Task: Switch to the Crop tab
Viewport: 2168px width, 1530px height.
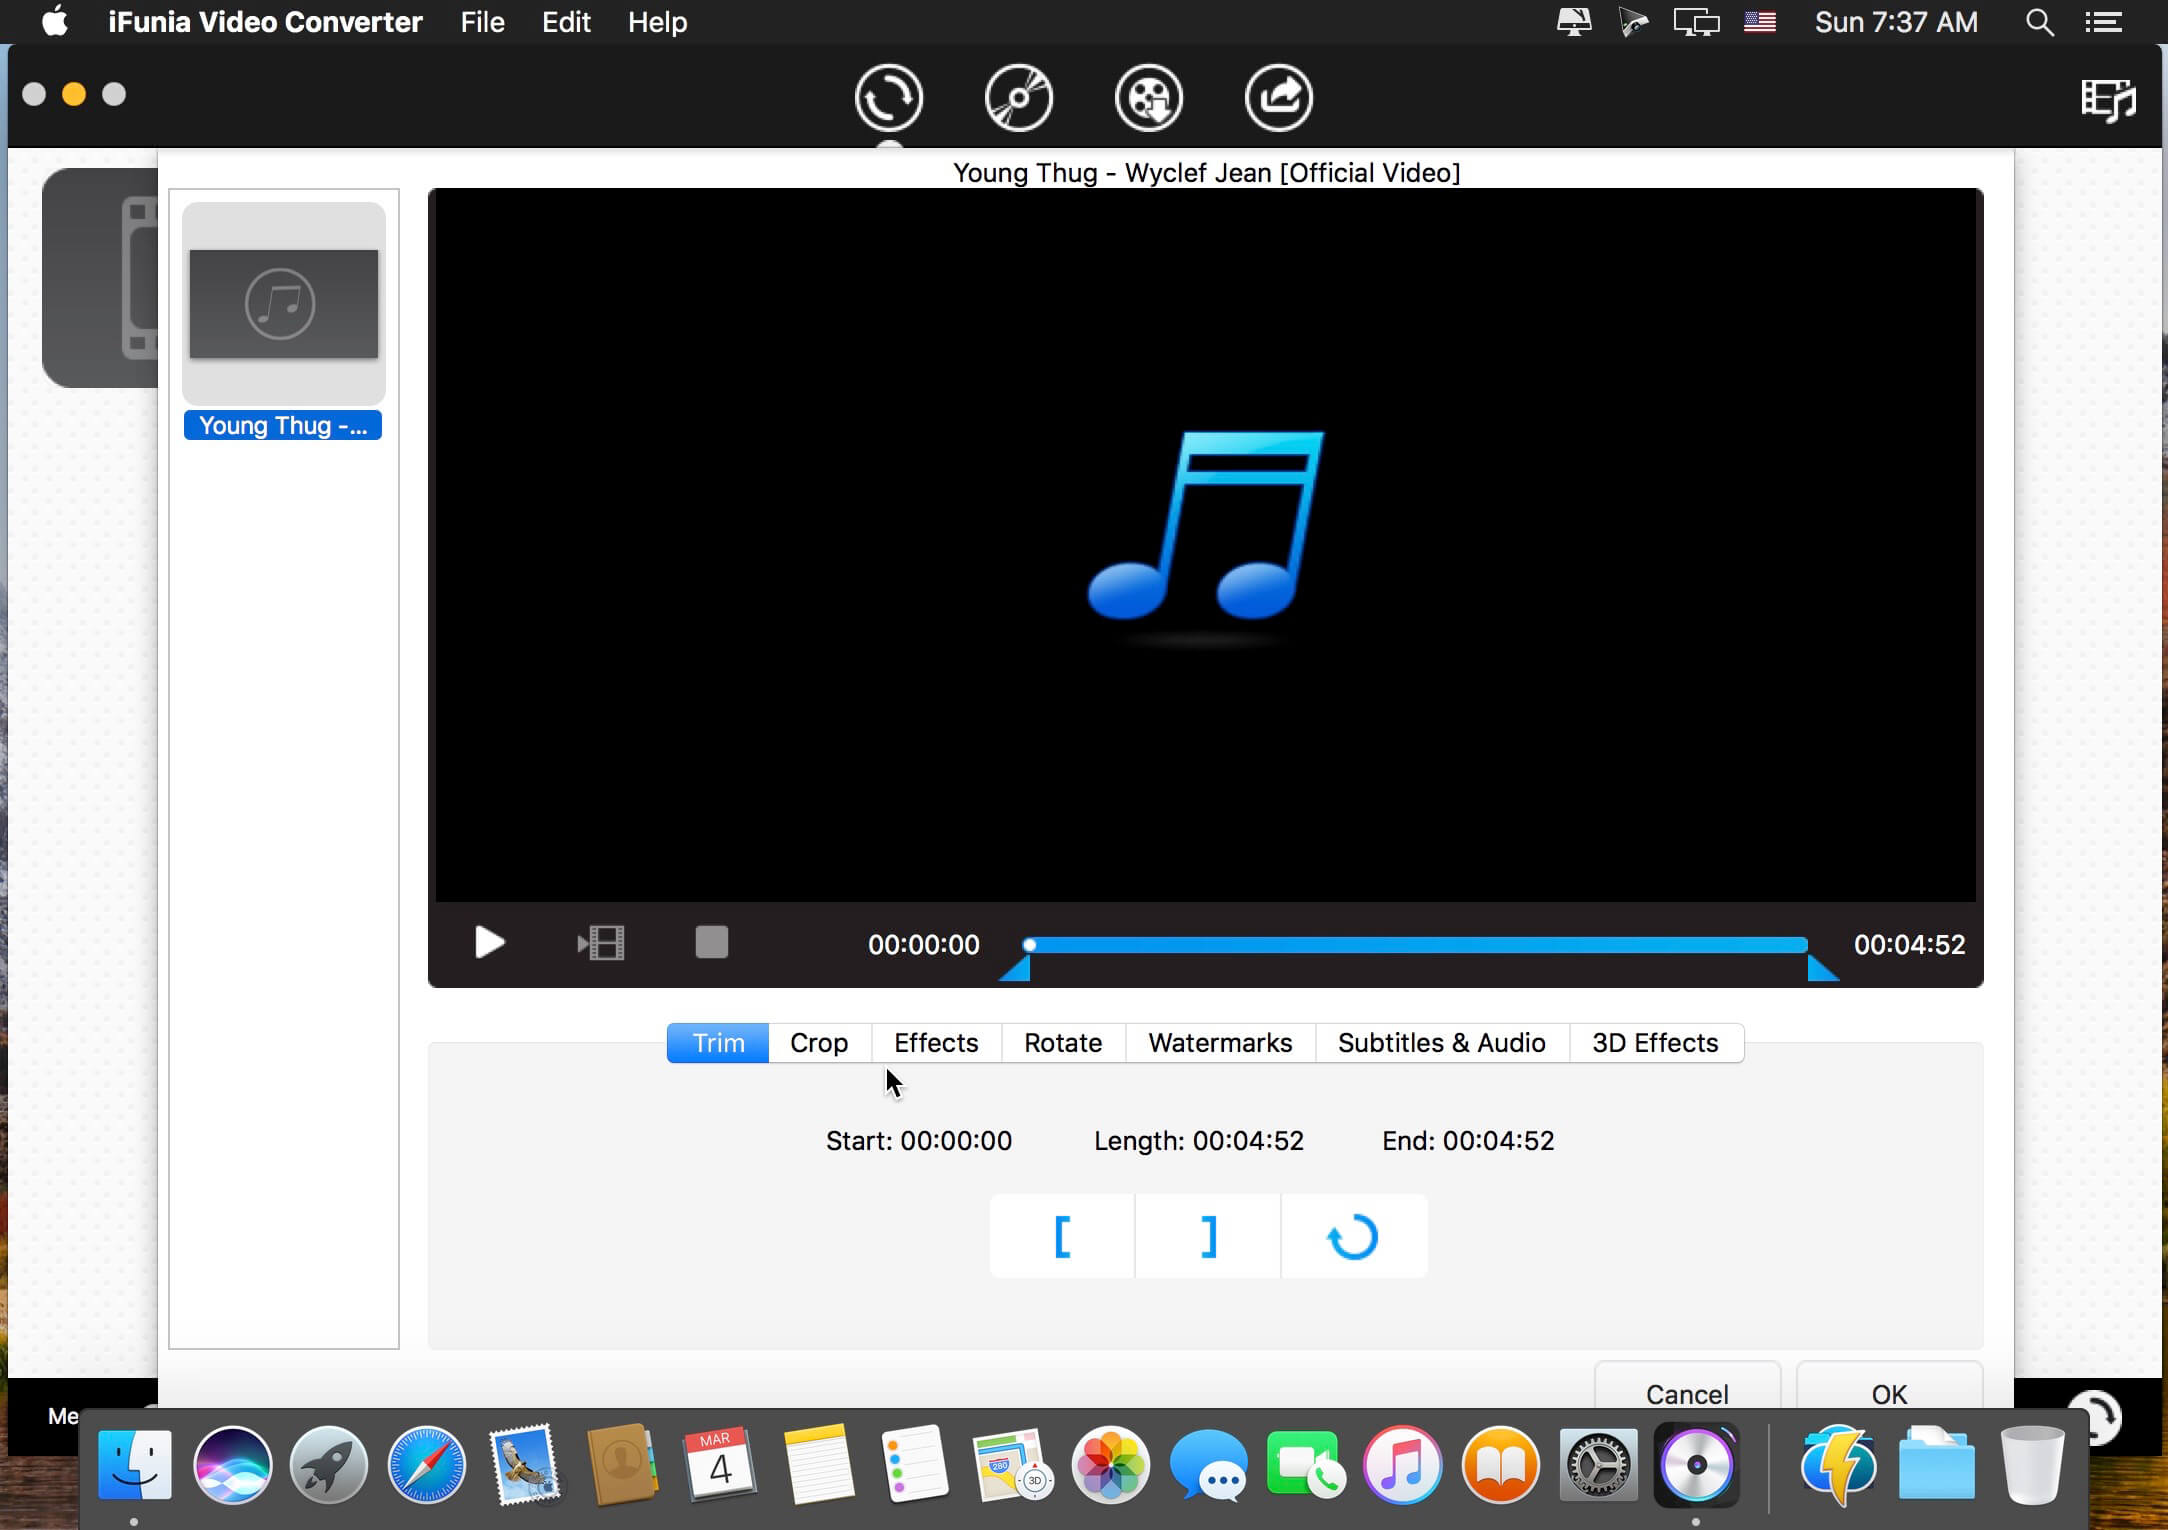Action: pos(818,1042)
